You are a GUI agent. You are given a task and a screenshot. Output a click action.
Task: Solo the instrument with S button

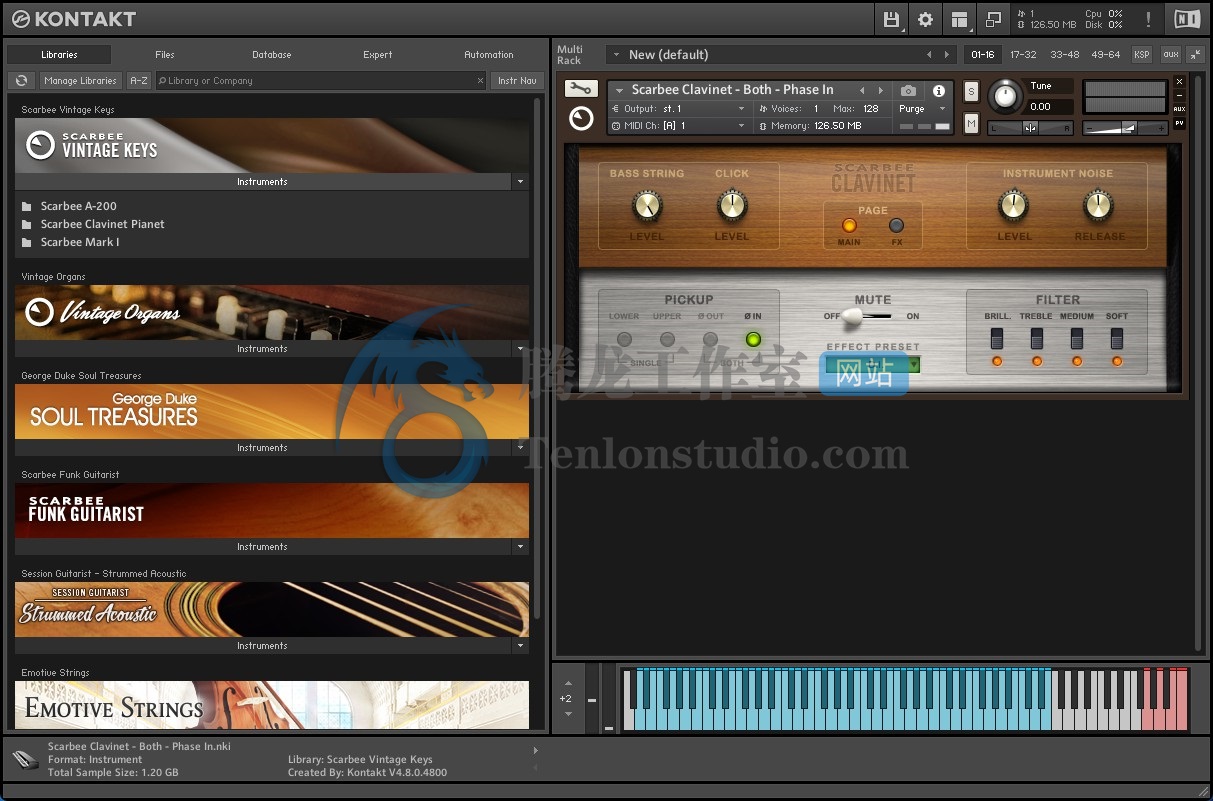coord(971,92)
